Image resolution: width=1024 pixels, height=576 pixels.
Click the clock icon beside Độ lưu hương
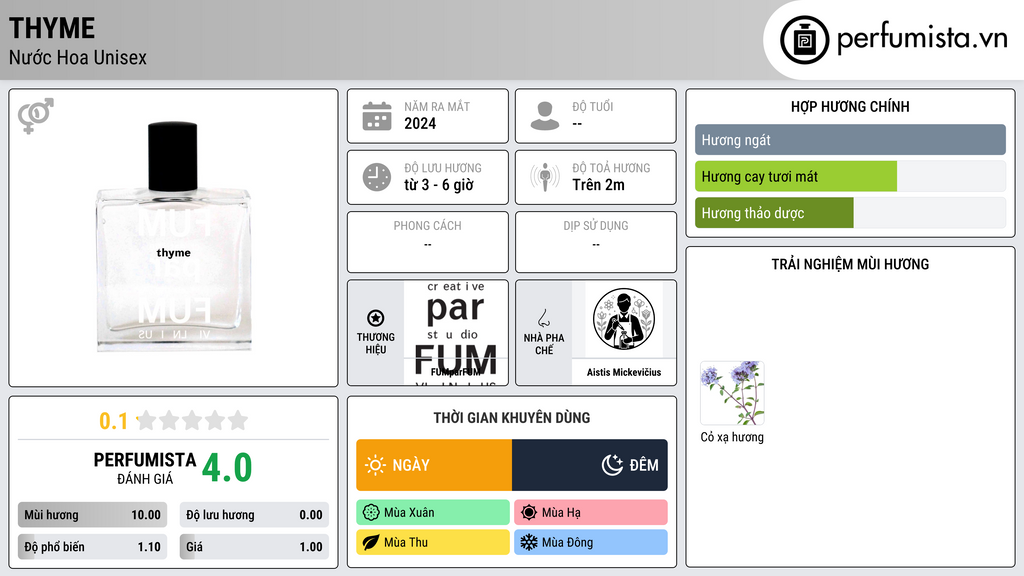point(377,177)
